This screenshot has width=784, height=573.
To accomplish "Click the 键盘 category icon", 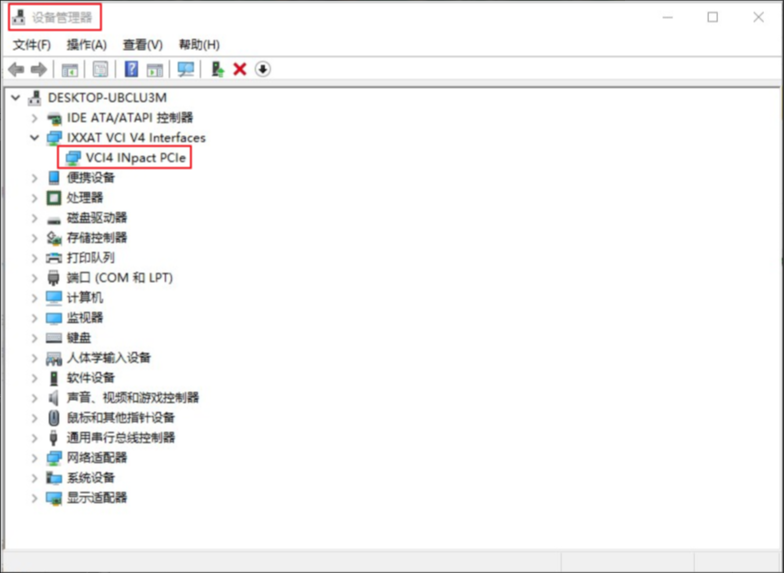I will (54, 338).
